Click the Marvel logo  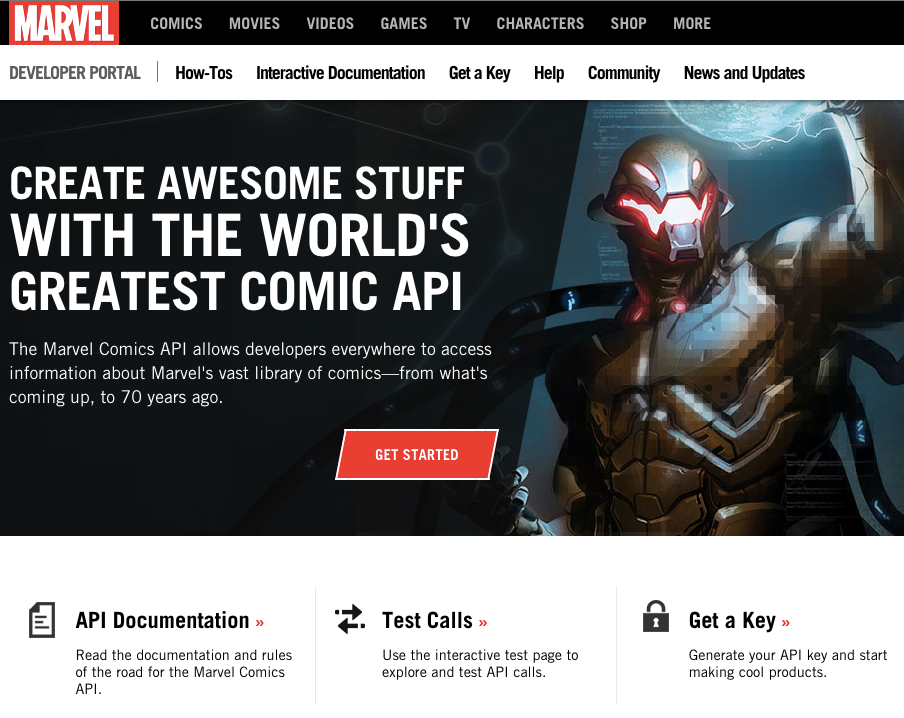(64, 23)
